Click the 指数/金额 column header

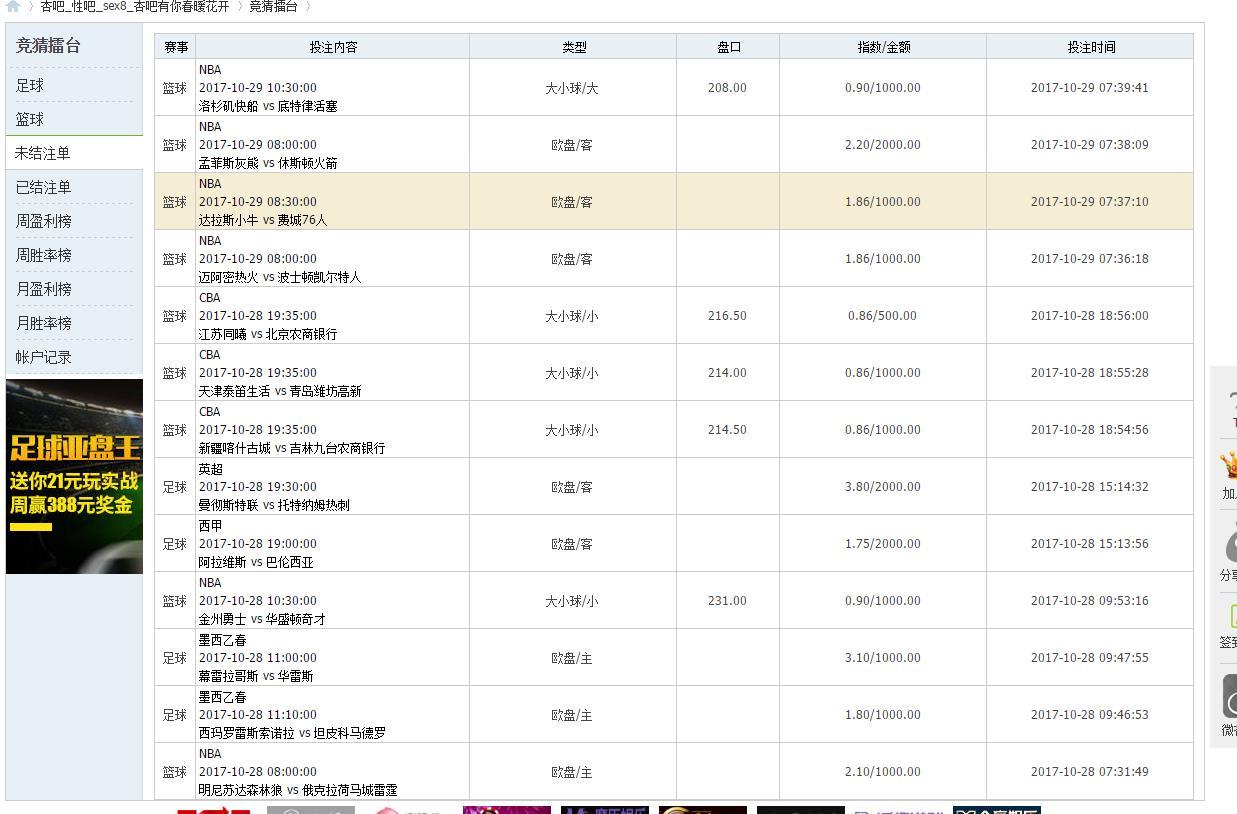(x=883, y=47)
